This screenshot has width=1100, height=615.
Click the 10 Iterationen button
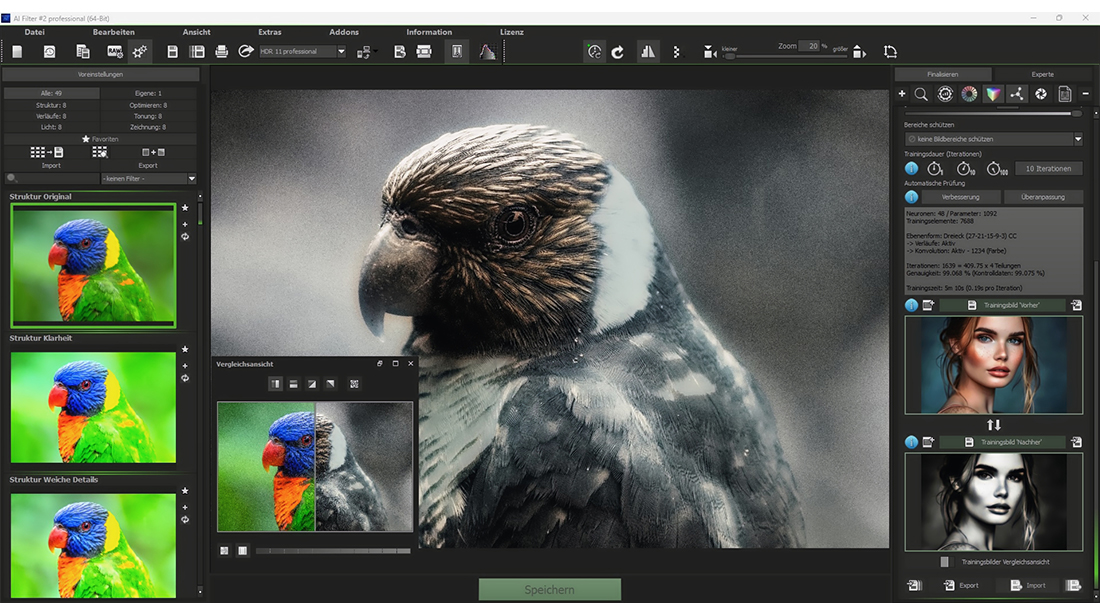pyautogui.click(x=1047, y=169)
